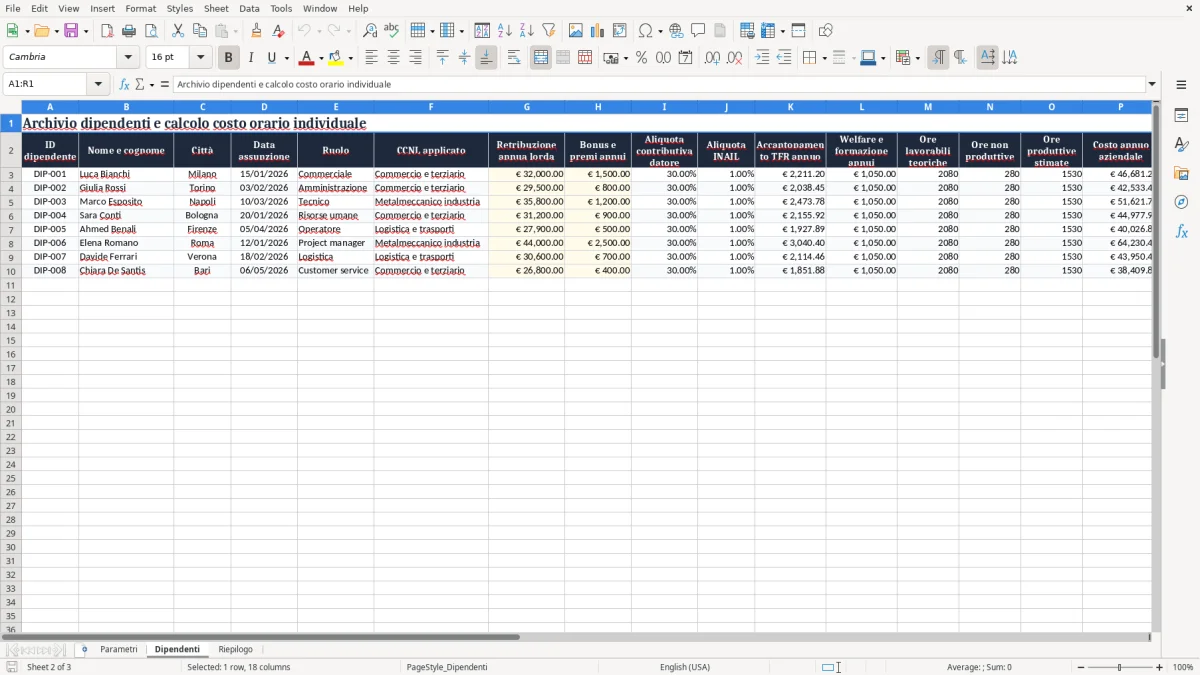The height and width of the screenshot is (675, 1200).
Task: Toggle left-to-right text direction
Action: pos(938,58)
